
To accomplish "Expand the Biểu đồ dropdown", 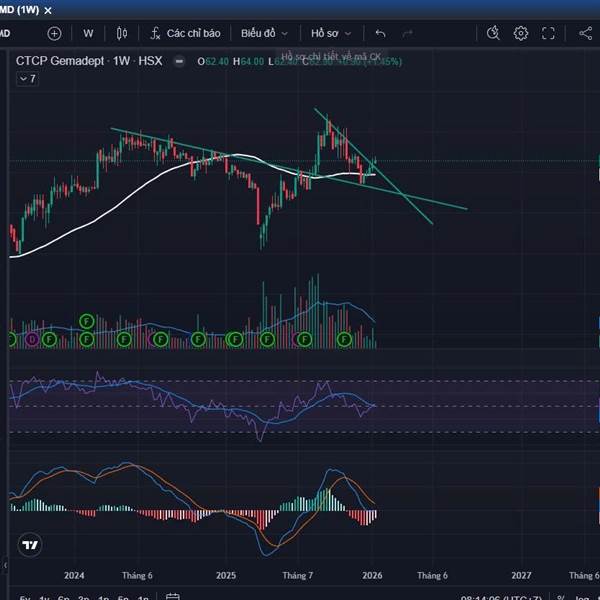I will 264,34.
